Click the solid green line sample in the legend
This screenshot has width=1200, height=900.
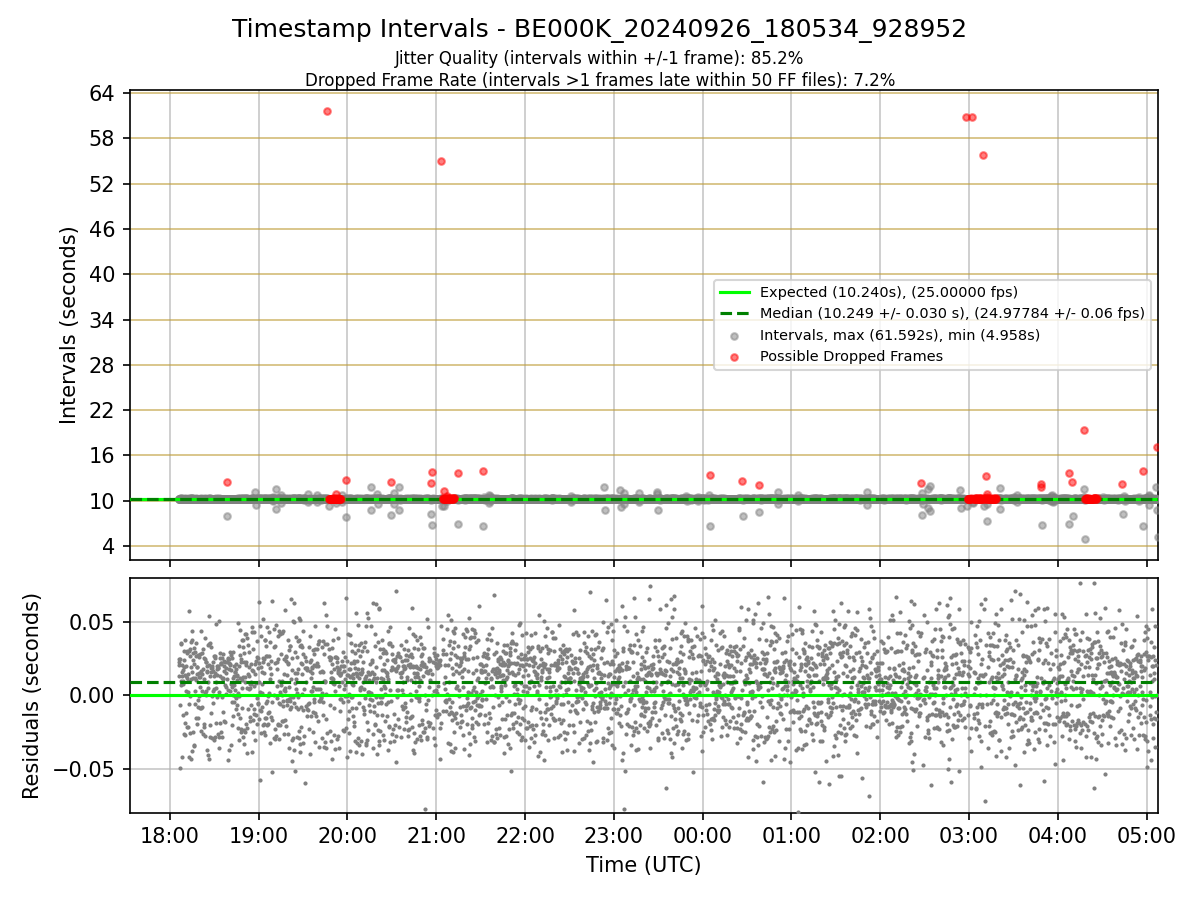coord(735,292)
